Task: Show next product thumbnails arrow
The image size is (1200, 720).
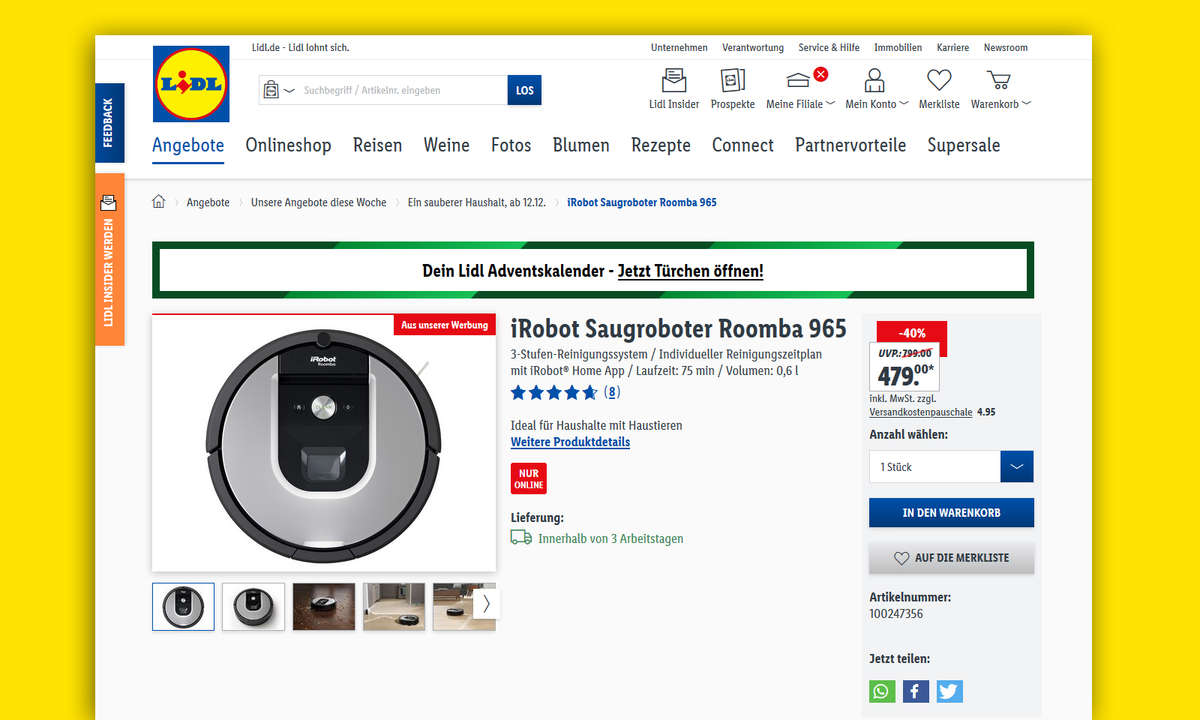Action: [x=486, y=603]
